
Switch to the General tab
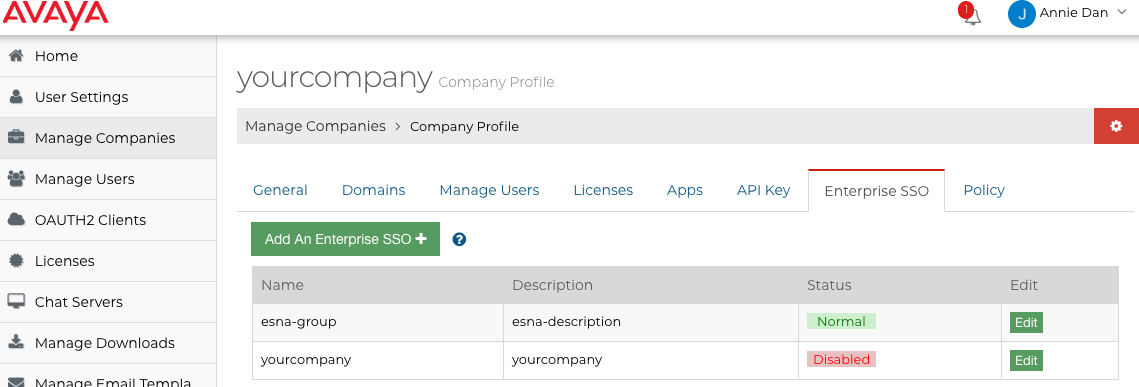tap(280, 190)
